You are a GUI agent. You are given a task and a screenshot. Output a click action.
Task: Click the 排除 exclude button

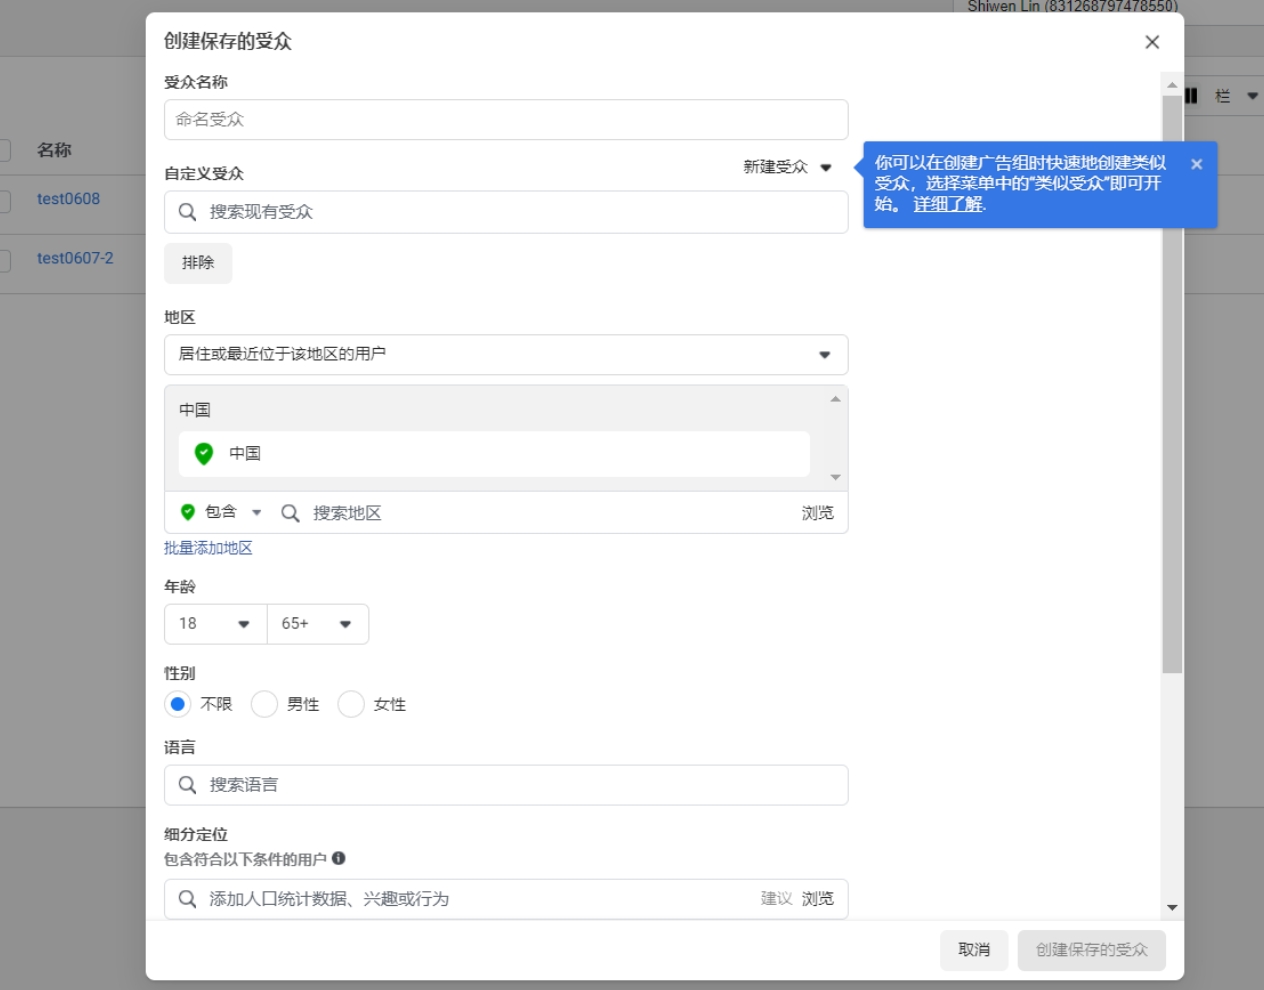[x=198, y=263]
